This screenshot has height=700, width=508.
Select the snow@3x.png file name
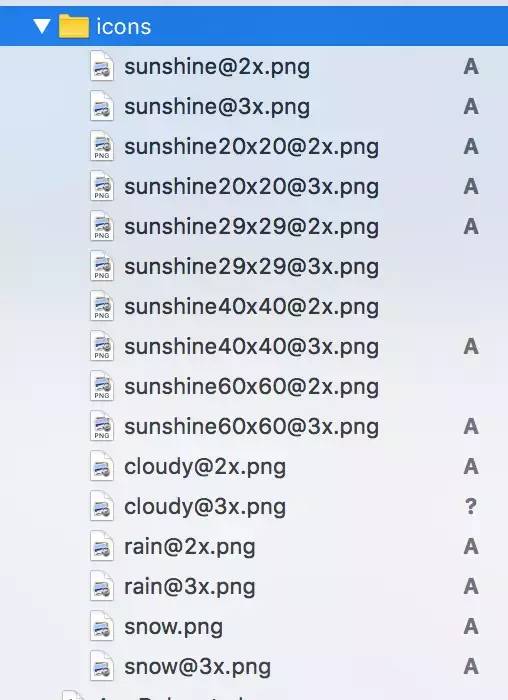[197, 667]
